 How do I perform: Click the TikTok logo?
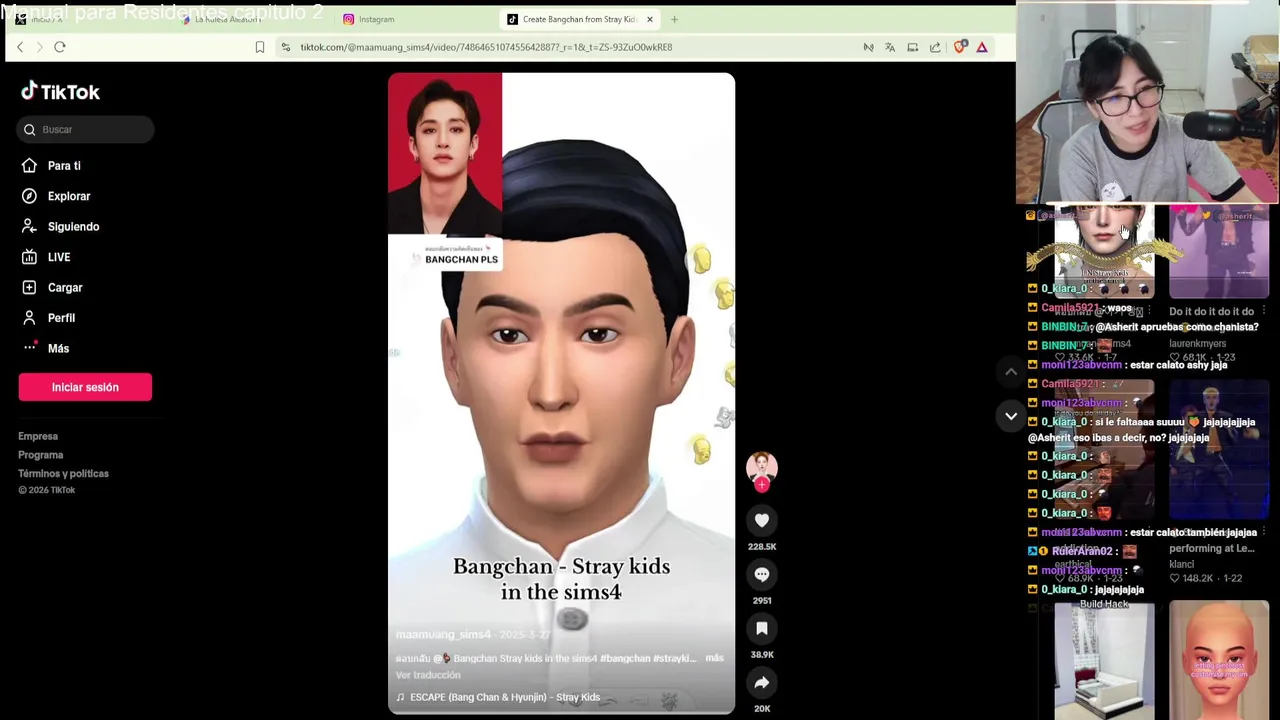coord(60,92)
